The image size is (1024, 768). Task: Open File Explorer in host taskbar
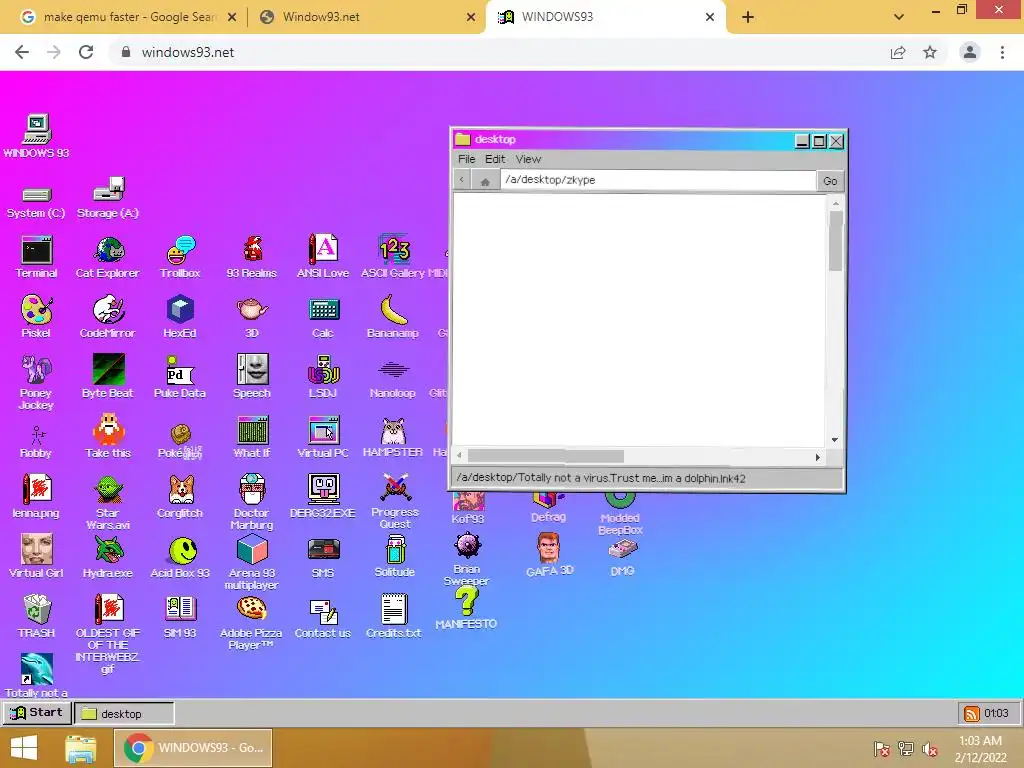click(81, 748)
